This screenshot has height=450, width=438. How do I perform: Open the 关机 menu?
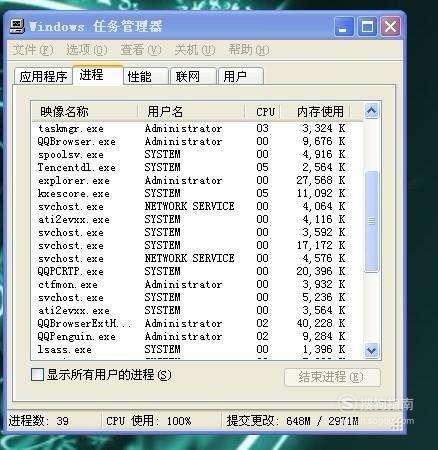pos(195,50)
